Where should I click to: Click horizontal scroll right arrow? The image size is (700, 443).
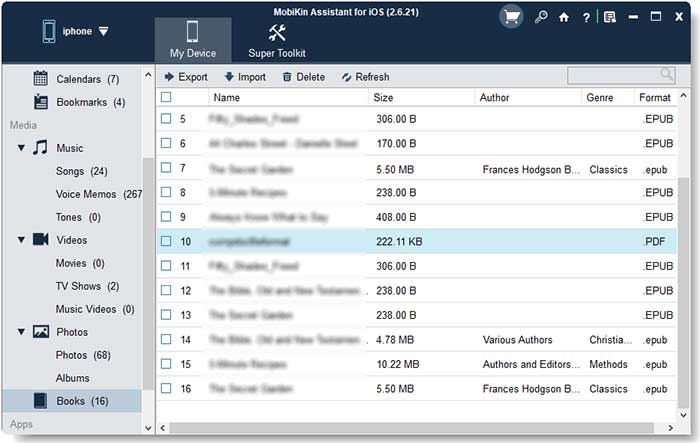coord(670,428)
